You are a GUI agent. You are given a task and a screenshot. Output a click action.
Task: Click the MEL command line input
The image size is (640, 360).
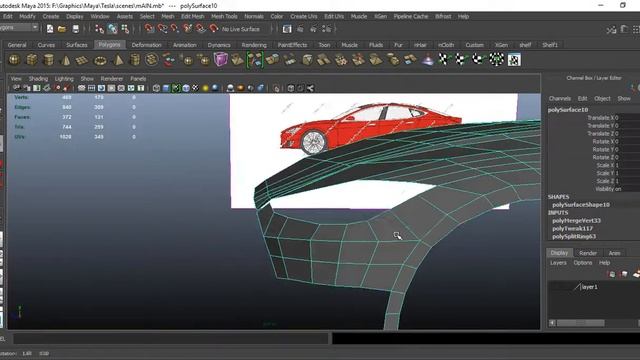171,338
